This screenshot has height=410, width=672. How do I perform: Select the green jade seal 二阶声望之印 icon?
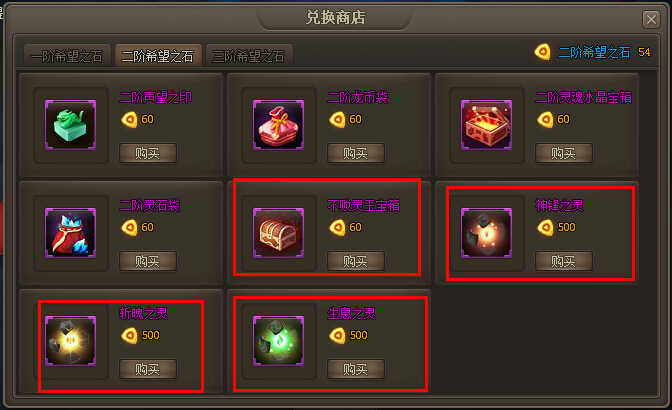[71, 125]
